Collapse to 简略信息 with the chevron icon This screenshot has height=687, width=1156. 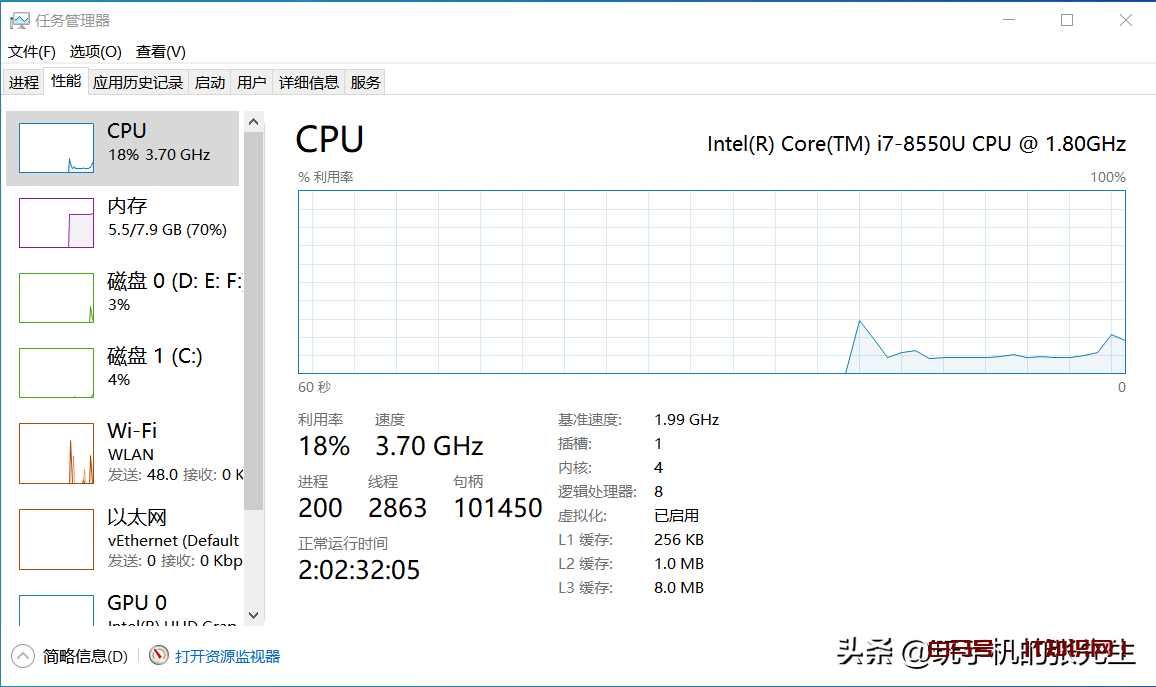pos(22,656)
